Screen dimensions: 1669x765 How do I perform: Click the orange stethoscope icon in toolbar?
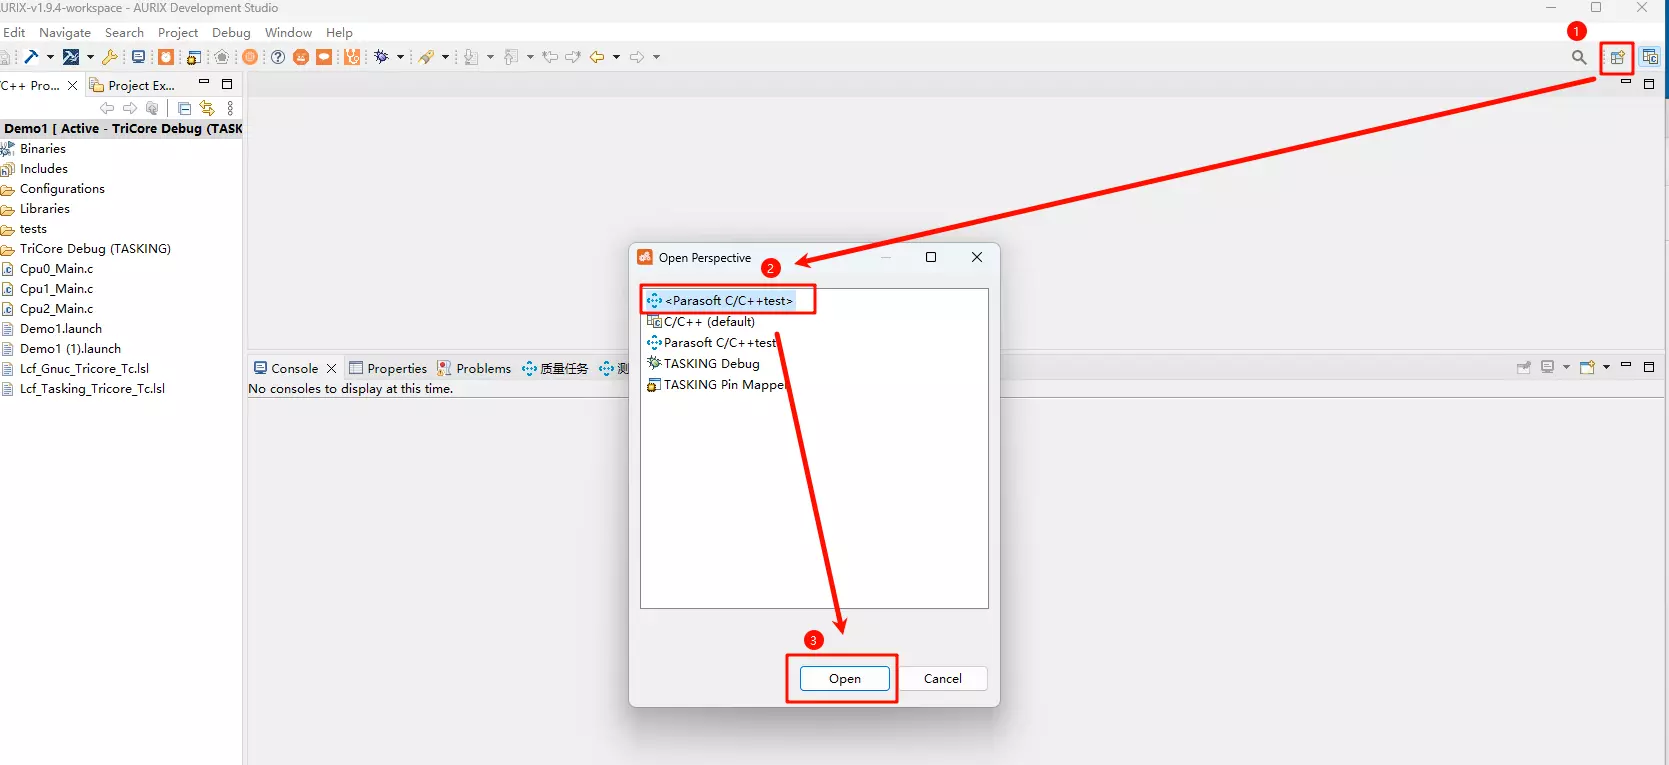[352, 57]
